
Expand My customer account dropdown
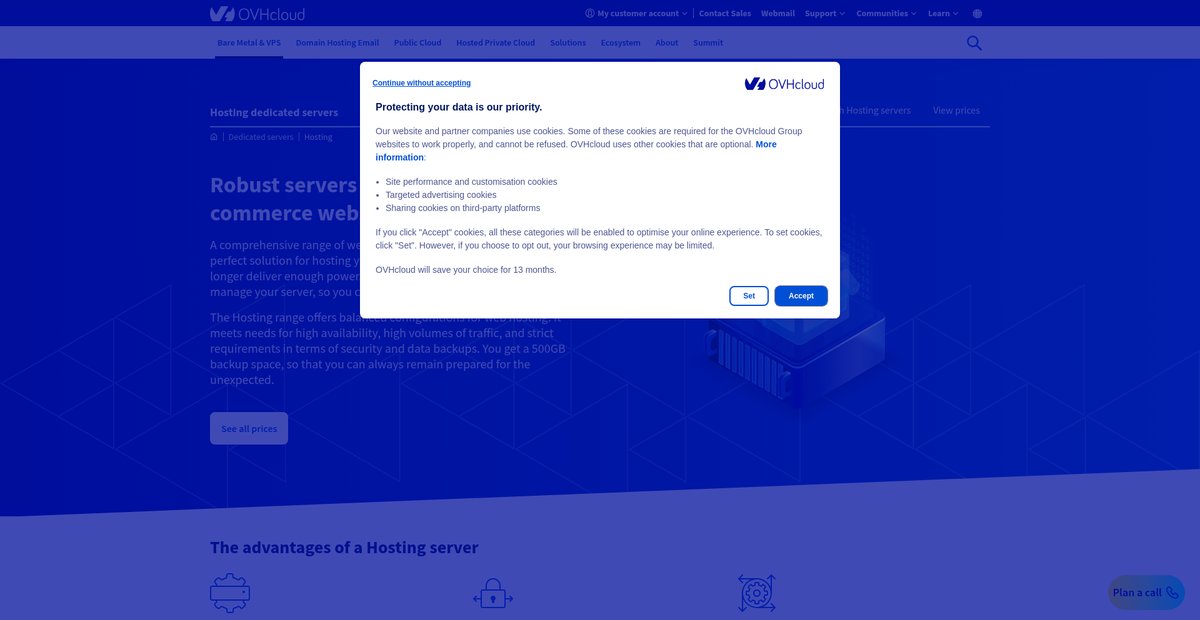tap(636, 14)
